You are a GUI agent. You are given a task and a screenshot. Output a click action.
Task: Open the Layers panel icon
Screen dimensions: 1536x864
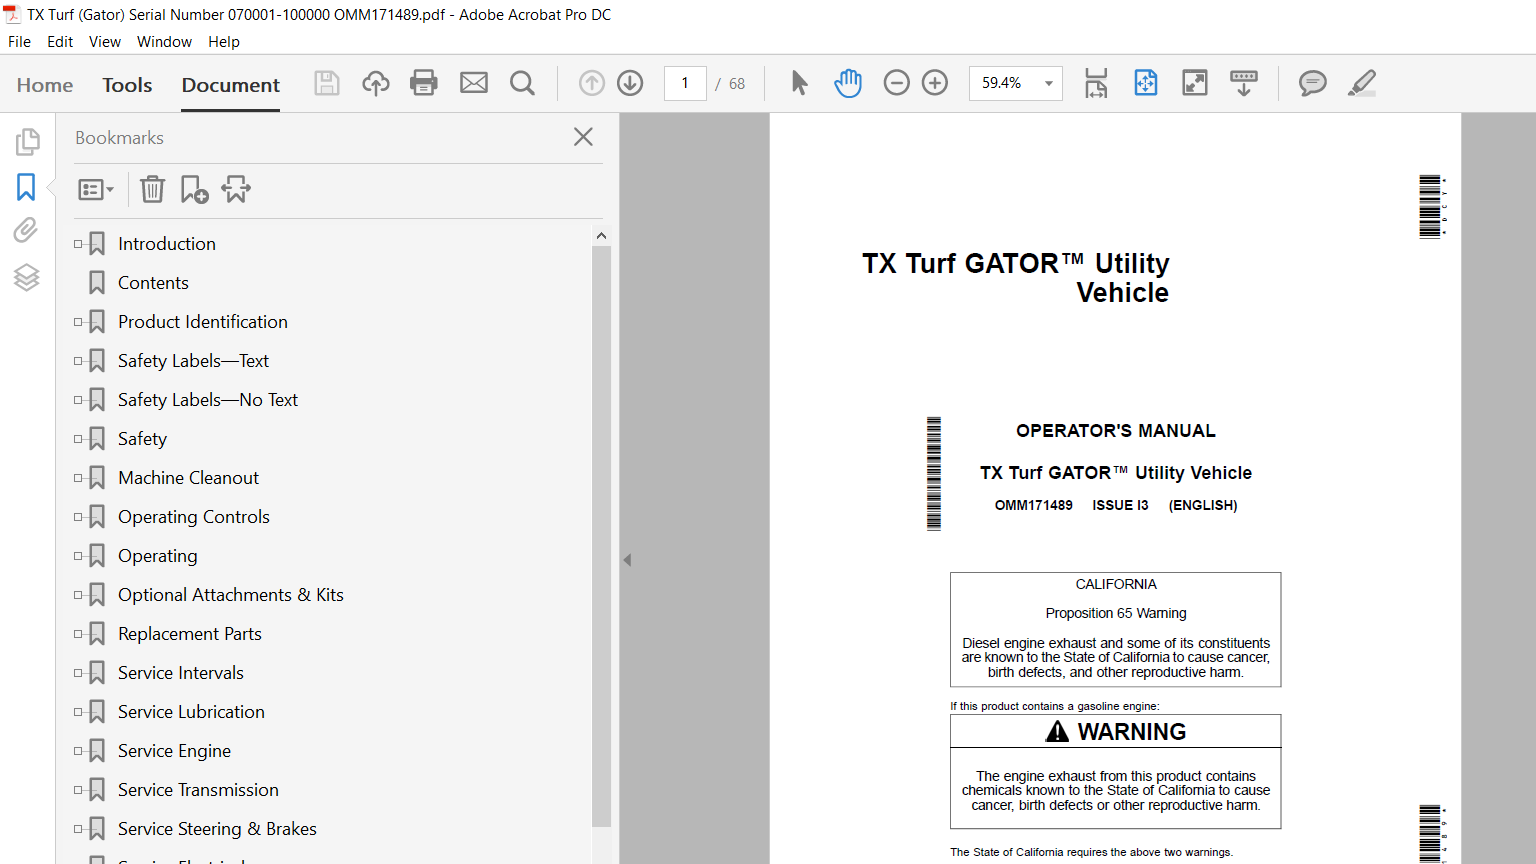pos(26,277)
